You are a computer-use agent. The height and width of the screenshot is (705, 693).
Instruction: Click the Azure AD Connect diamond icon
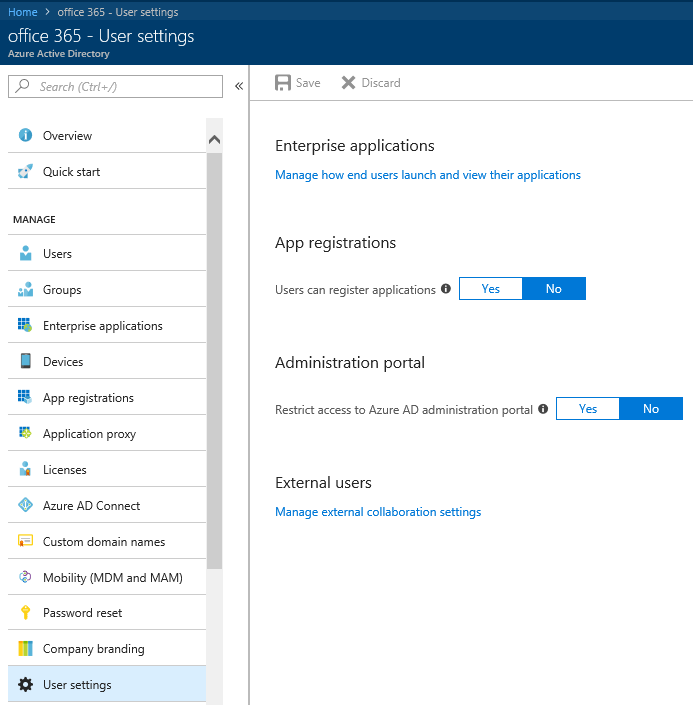point(25,505)
